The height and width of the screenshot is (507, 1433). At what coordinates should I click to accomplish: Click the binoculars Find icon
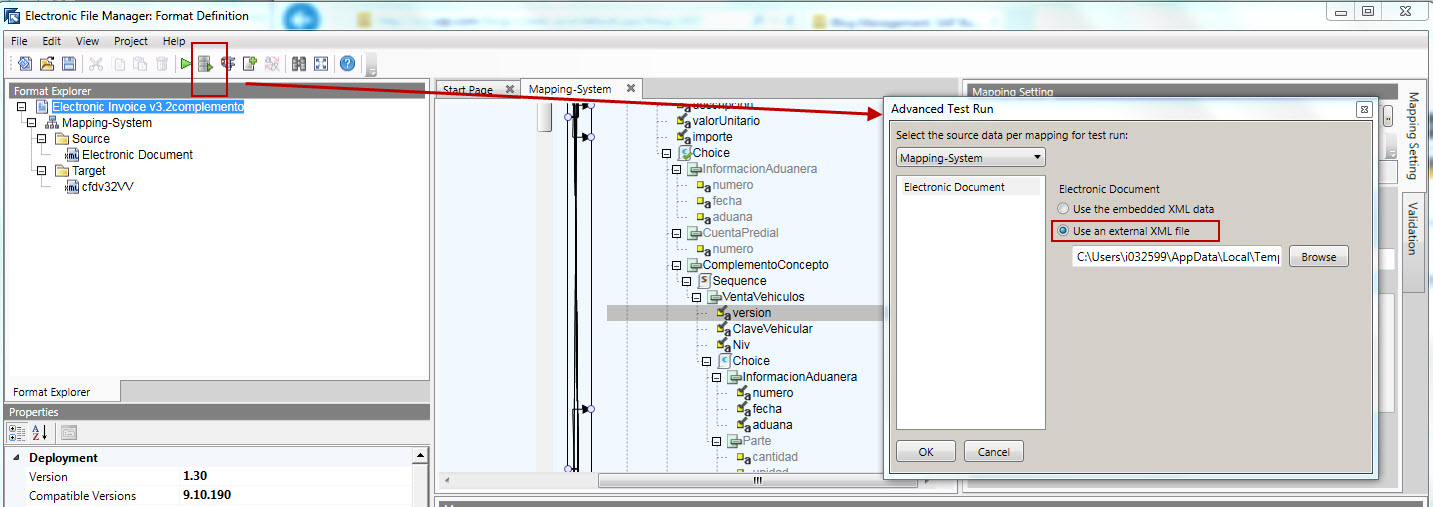(x=298, y=64)
